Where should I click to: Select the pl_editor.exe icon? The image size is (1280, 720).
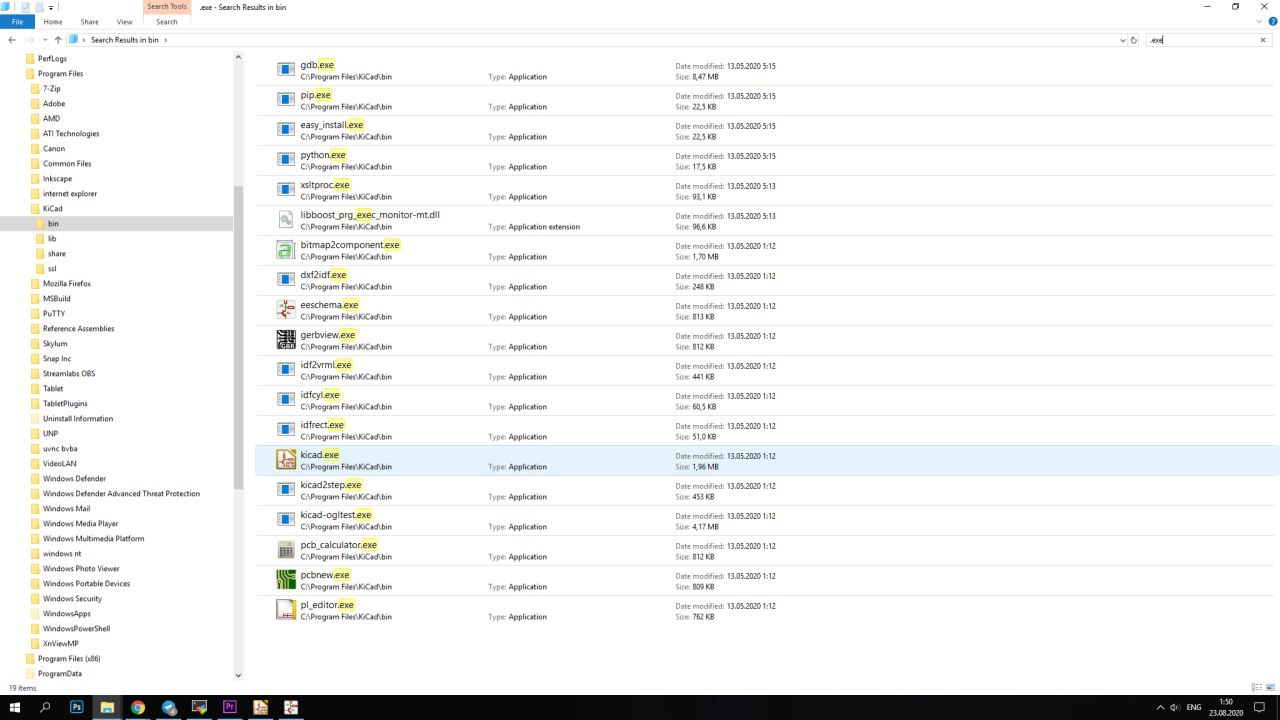click(285, 610)
